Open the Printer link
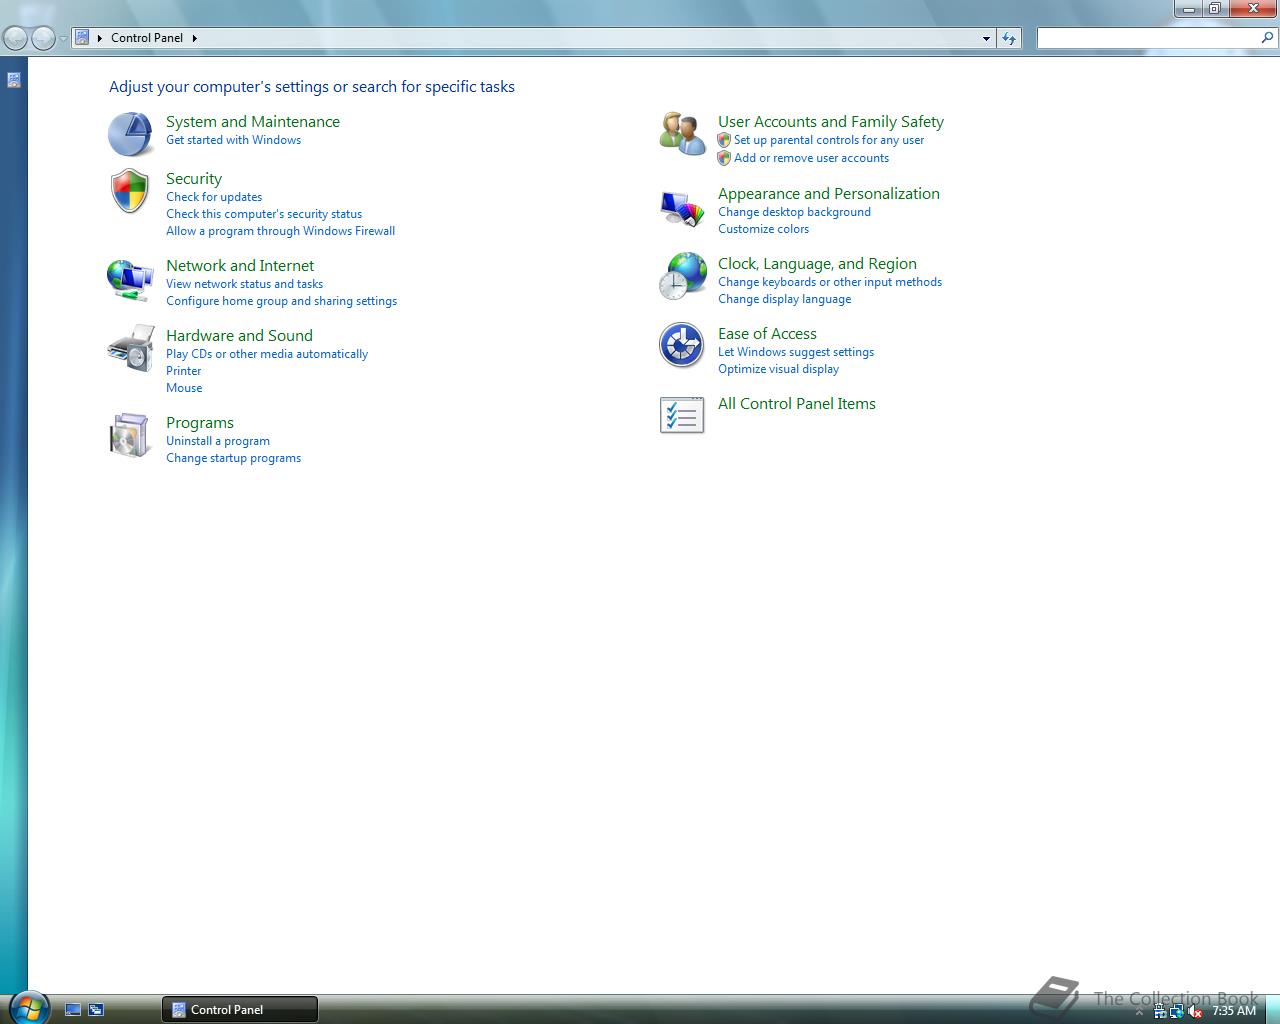This screenshot has width=1280, height=1024. tap(183, 371)
